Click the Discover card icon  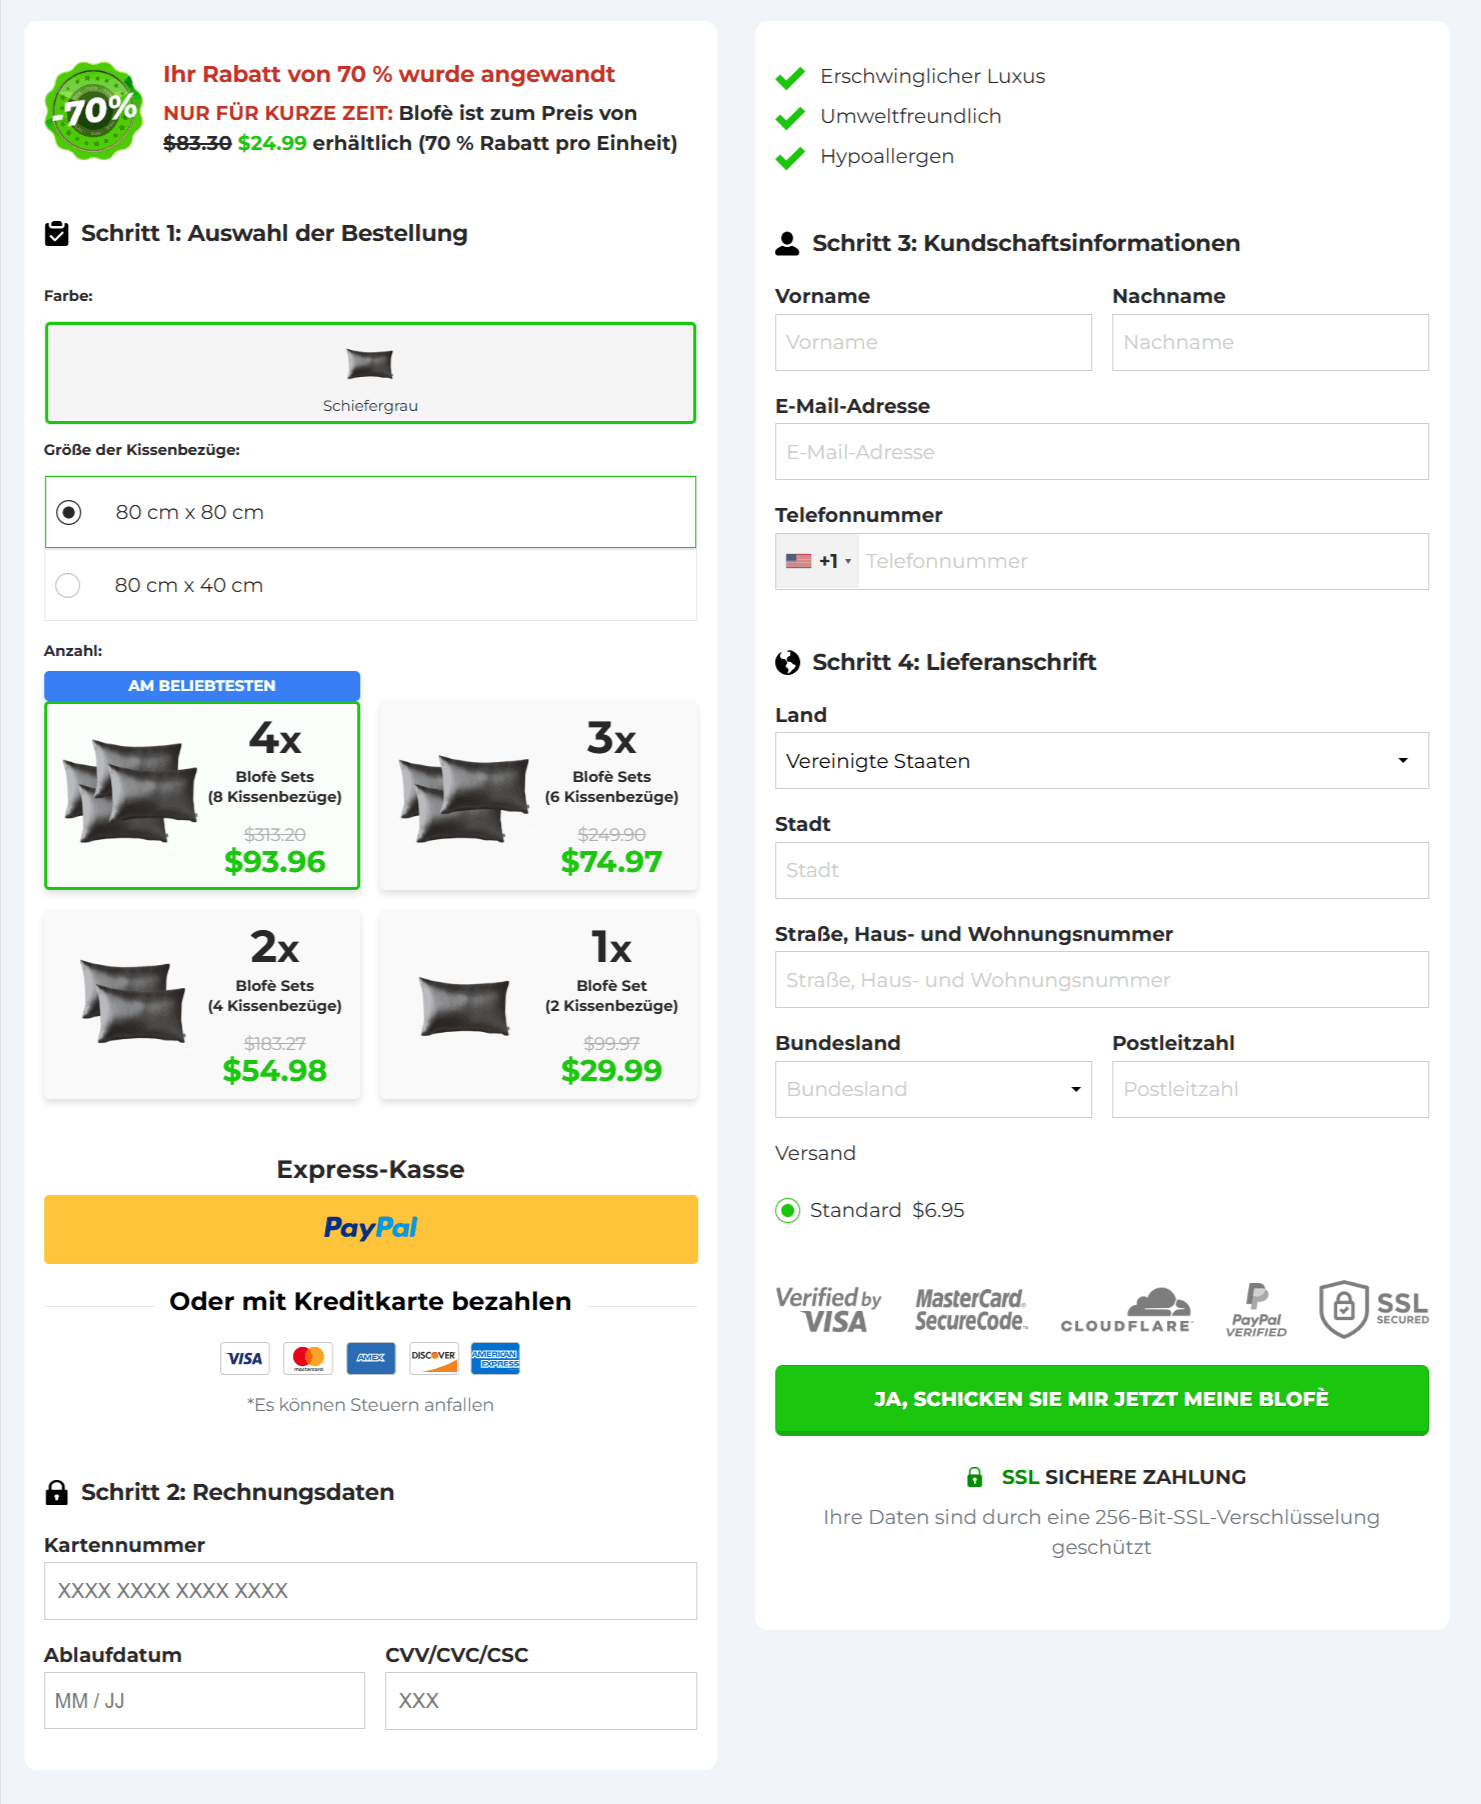(433, 1358)
